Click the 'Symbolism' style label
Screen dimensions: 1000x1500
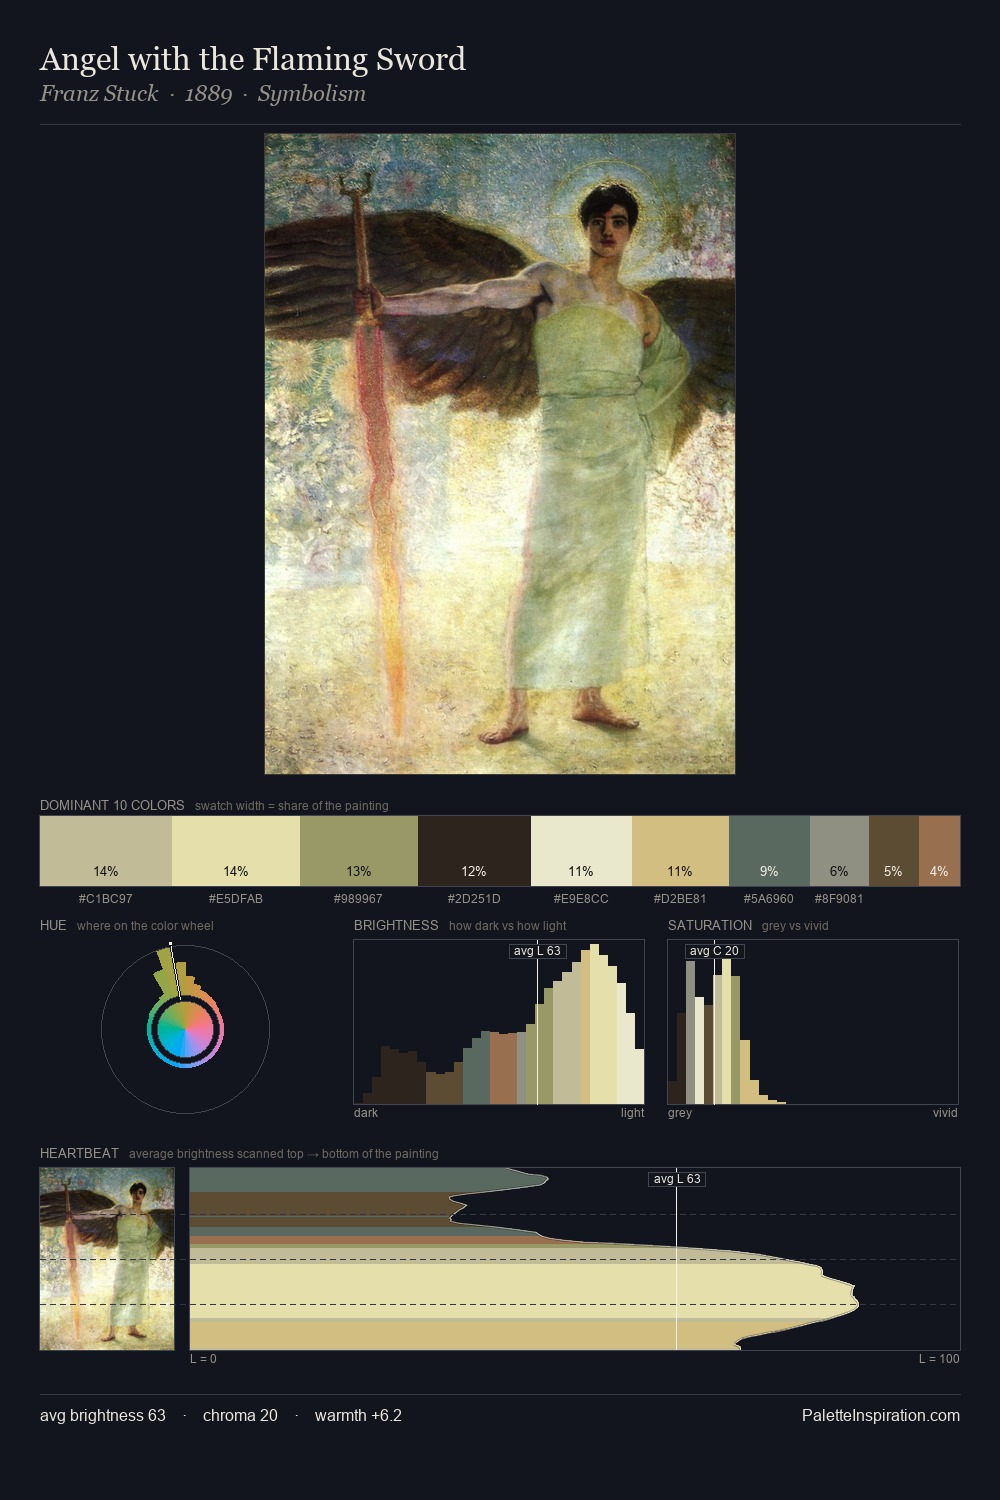click(x=312, y=94)
